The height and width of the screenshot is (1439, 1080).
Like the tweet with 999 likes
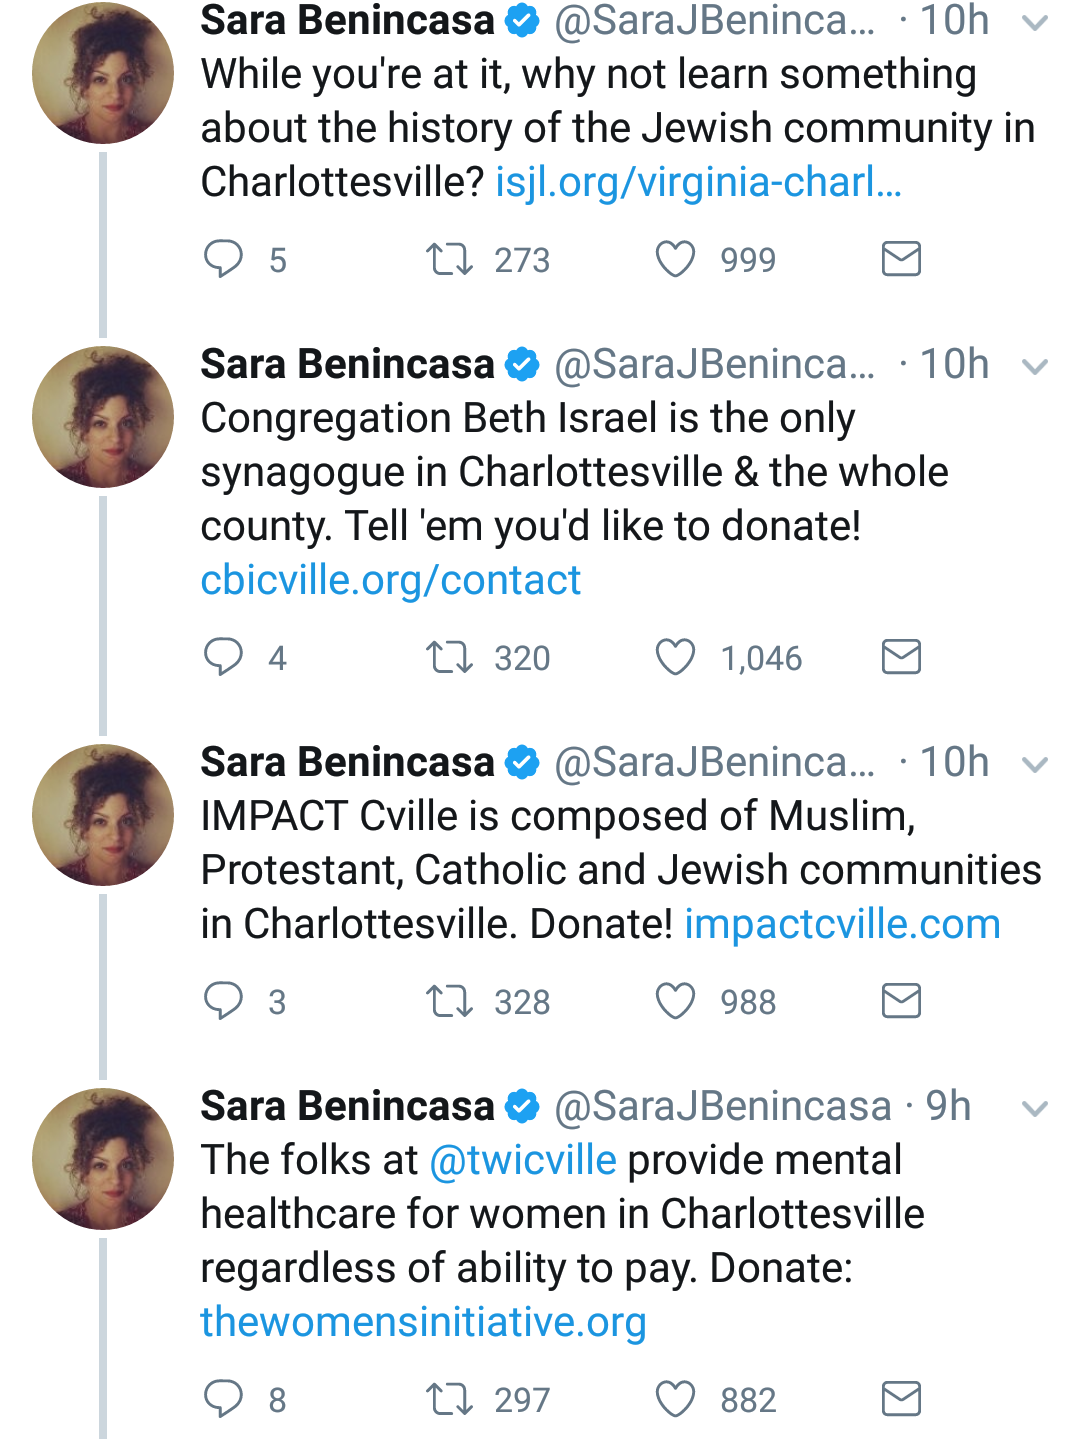pyautogui.click(x=675, y=259)
